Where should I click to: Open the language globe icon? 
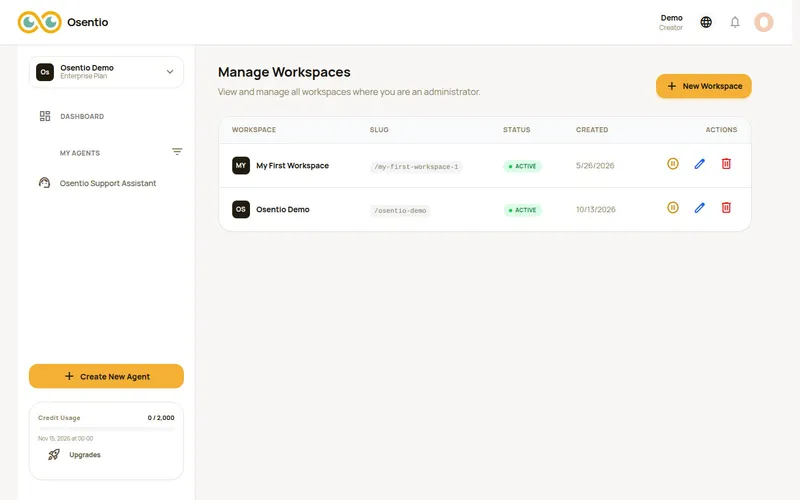pos(706,22)
